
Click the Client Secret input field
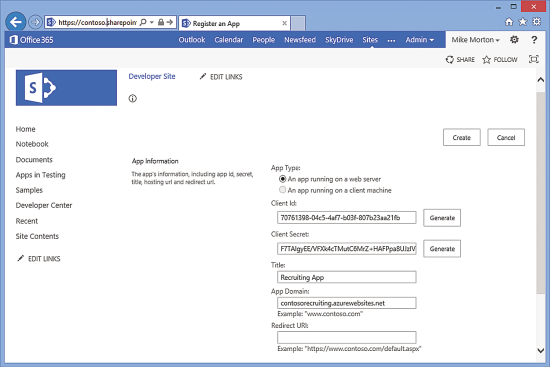[347, 248]
